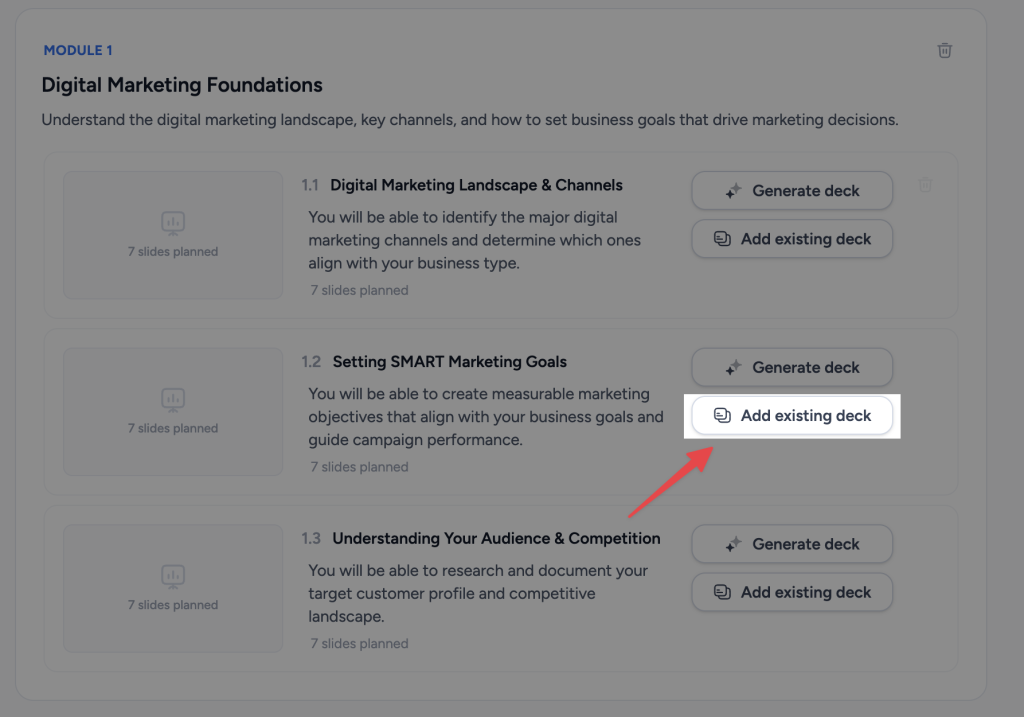Open lesson title Digital Marketing Landscape & Channels

tap(476, 185)
